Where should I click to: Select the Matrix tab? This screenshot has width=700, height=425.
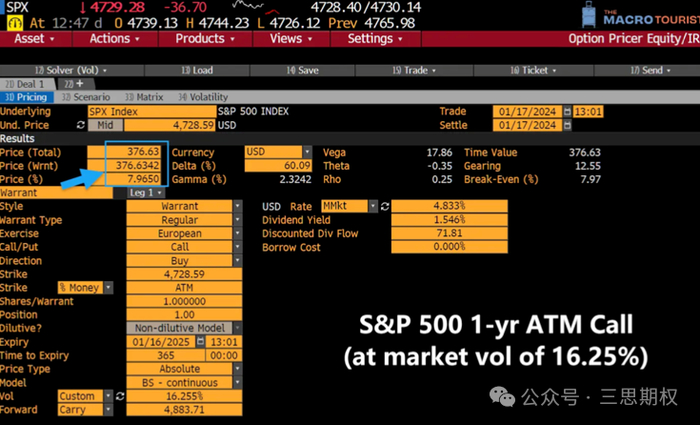(x=144, y=97)
